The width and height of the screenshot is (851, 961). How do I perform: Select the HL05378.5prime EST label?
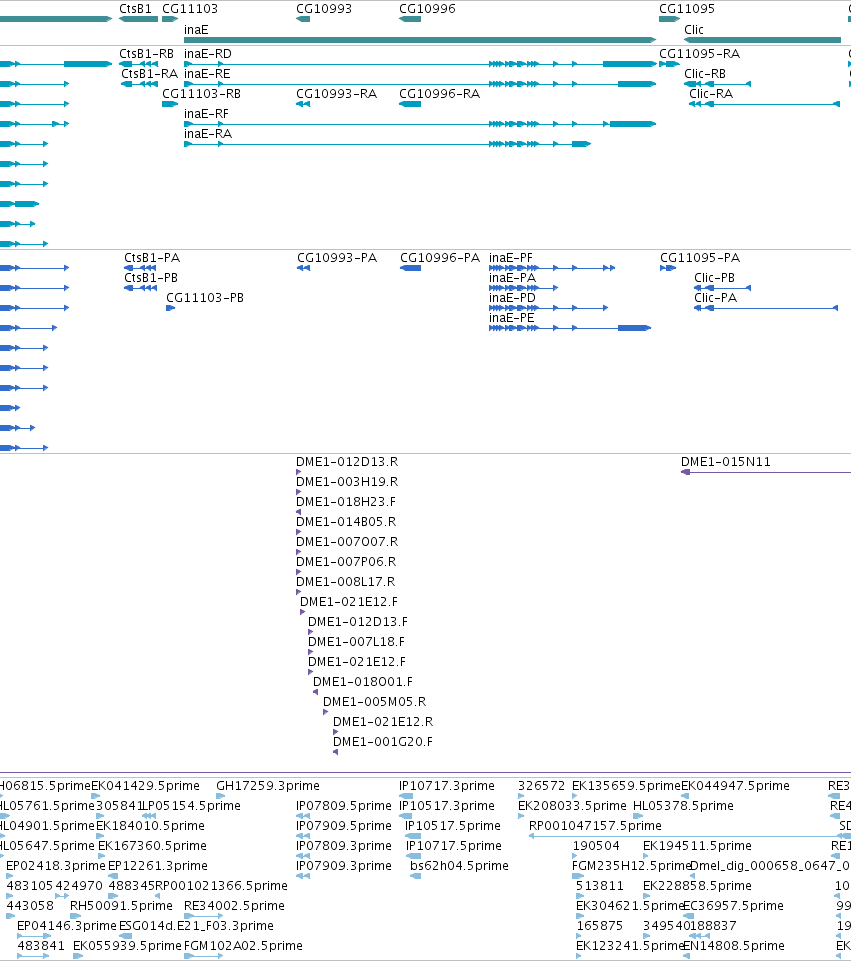(x=683, y=806)
